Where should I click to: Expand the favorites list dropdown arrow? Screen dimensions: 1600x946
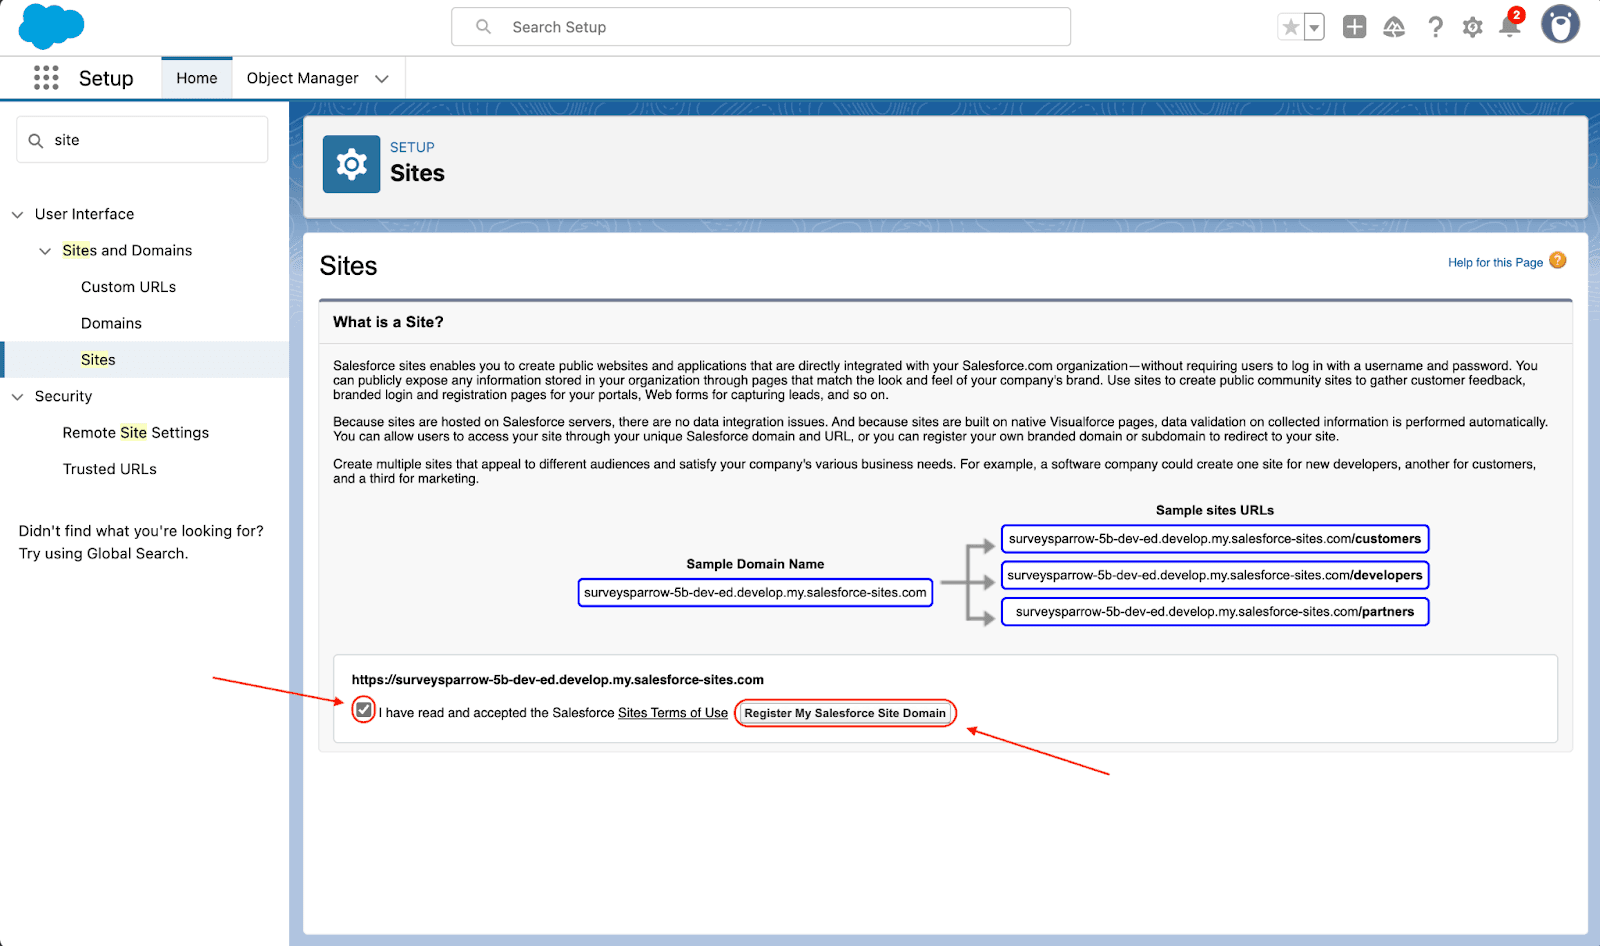[x=1314, y=27]
